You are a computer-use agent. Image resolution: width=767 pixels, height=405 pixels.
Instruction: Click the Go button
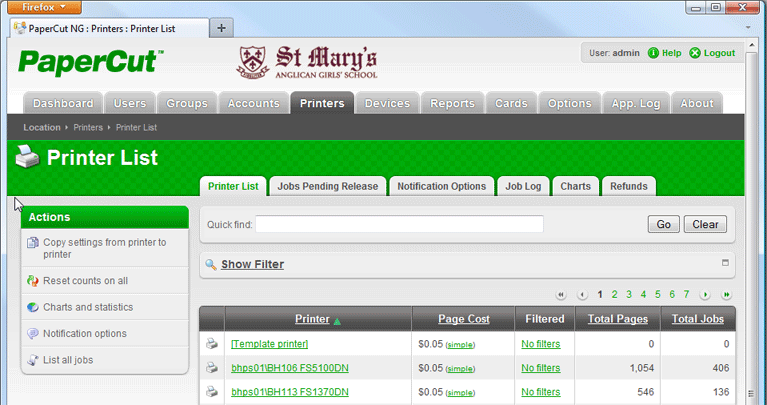click(x=664, y=225)
